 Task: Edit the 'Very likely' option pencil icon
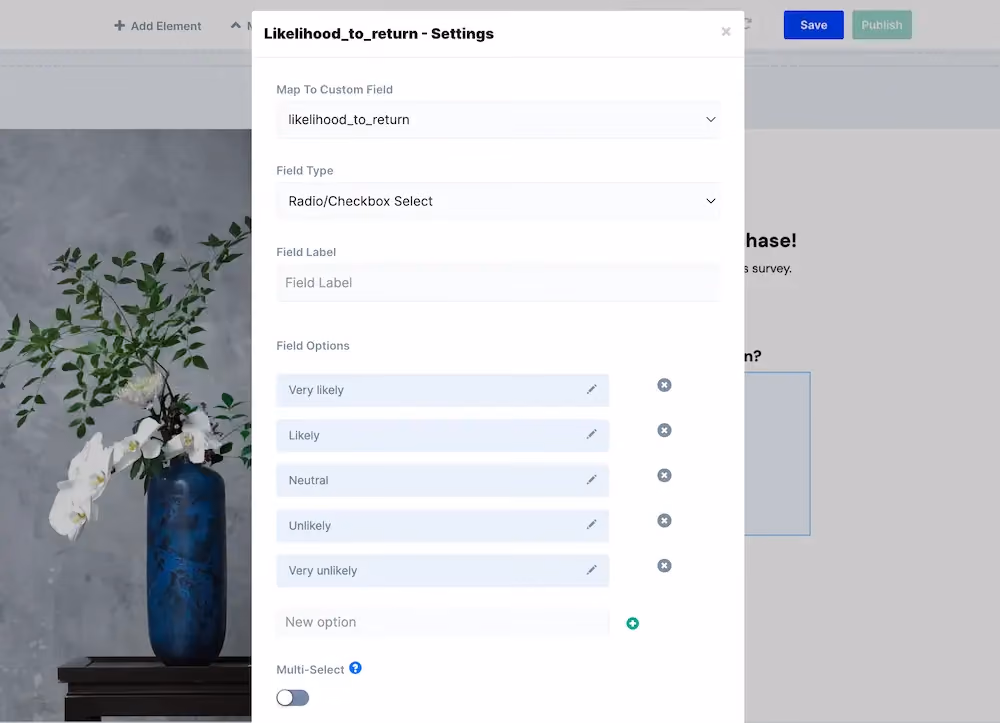click(592, 390)
